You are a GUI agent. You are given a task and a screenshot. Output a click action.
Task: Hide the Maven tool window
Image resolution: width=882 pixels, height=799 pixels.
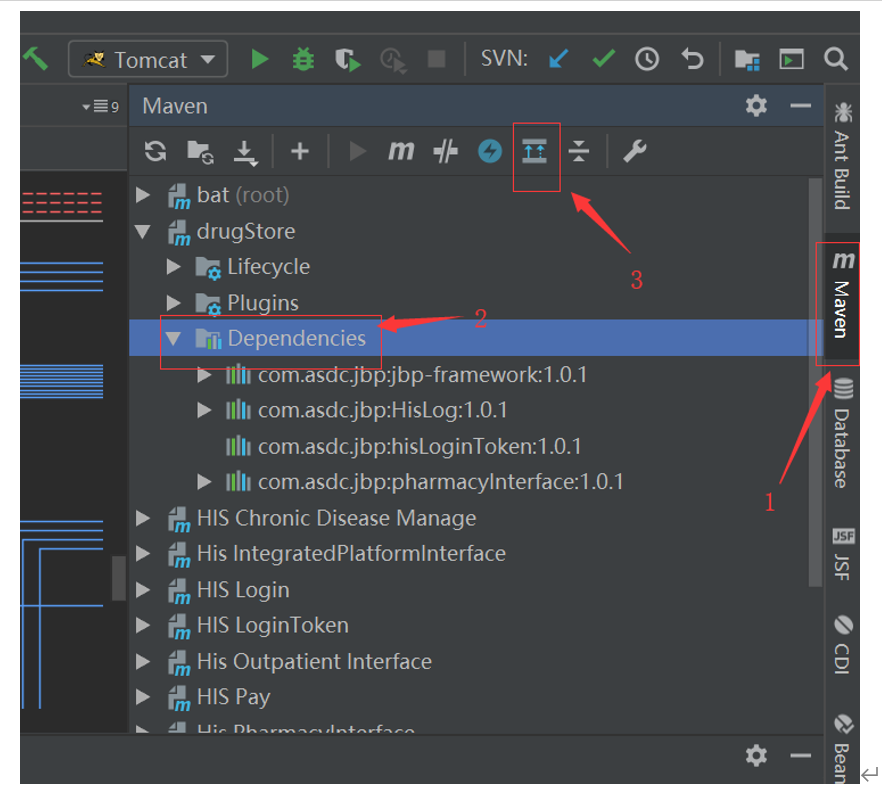click(800, 106)
